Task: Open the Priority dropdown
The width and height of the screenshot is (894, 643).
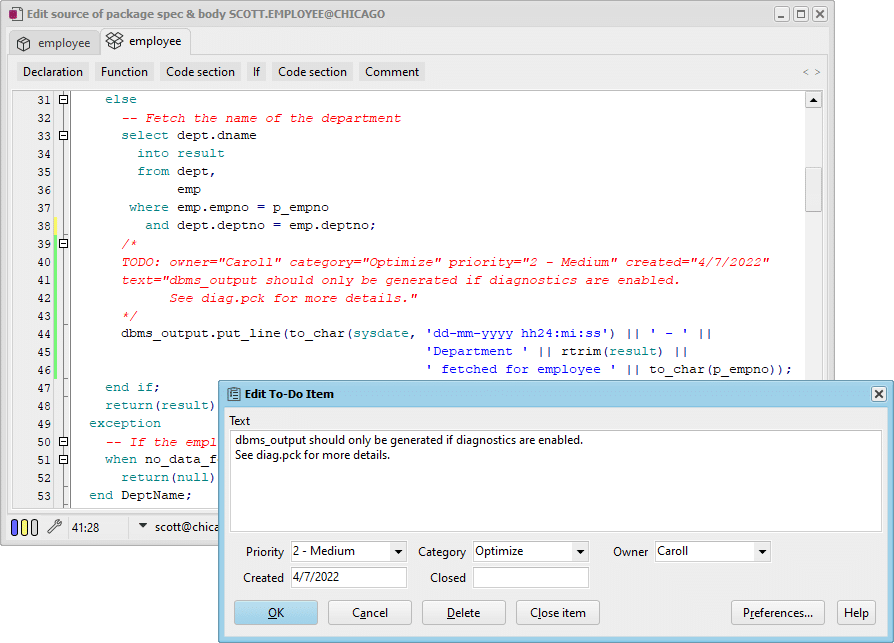Action: [398, 552]
